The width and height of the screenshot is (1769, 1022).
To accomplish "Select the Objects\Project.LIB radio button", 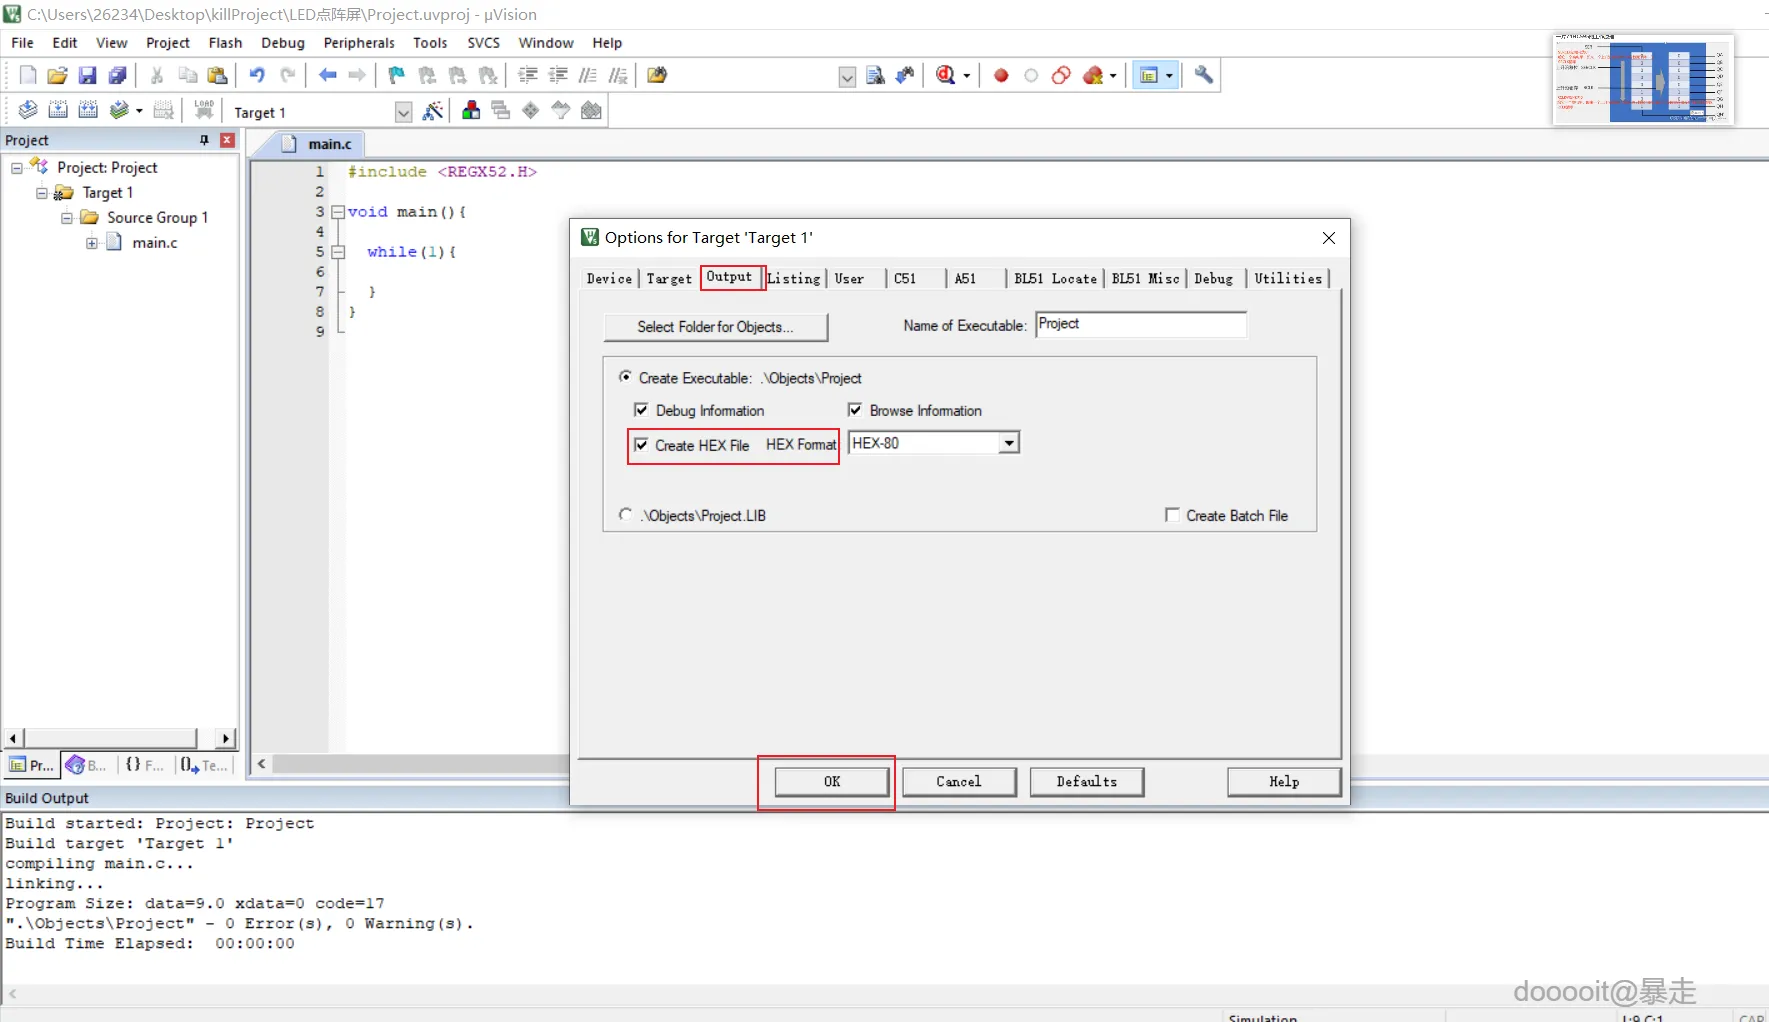I will coord(625,514).
